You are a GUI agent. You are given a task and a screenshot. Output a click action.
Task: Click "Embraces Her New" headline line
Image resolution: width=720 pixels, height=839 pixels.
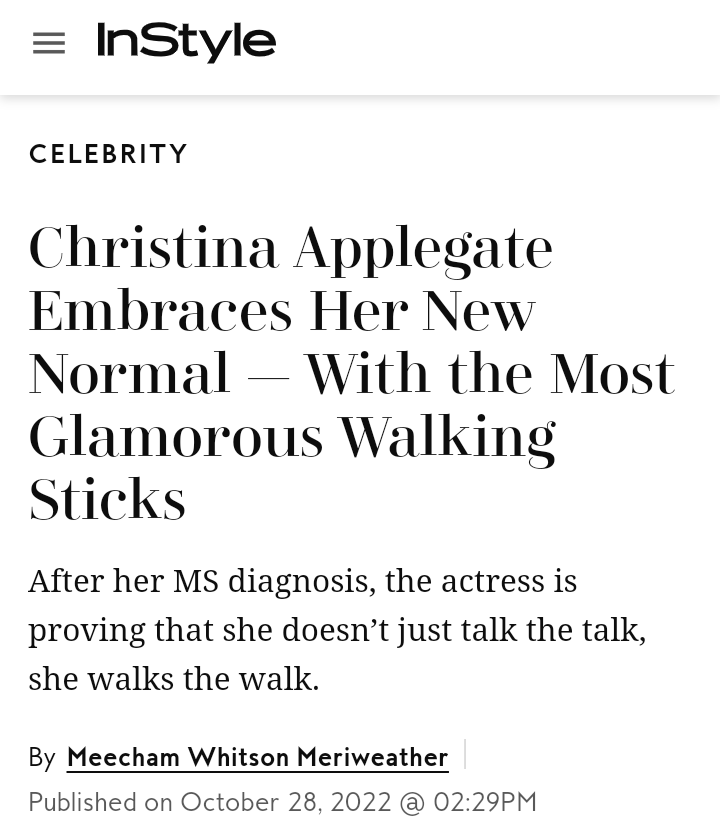click(282, 310)
